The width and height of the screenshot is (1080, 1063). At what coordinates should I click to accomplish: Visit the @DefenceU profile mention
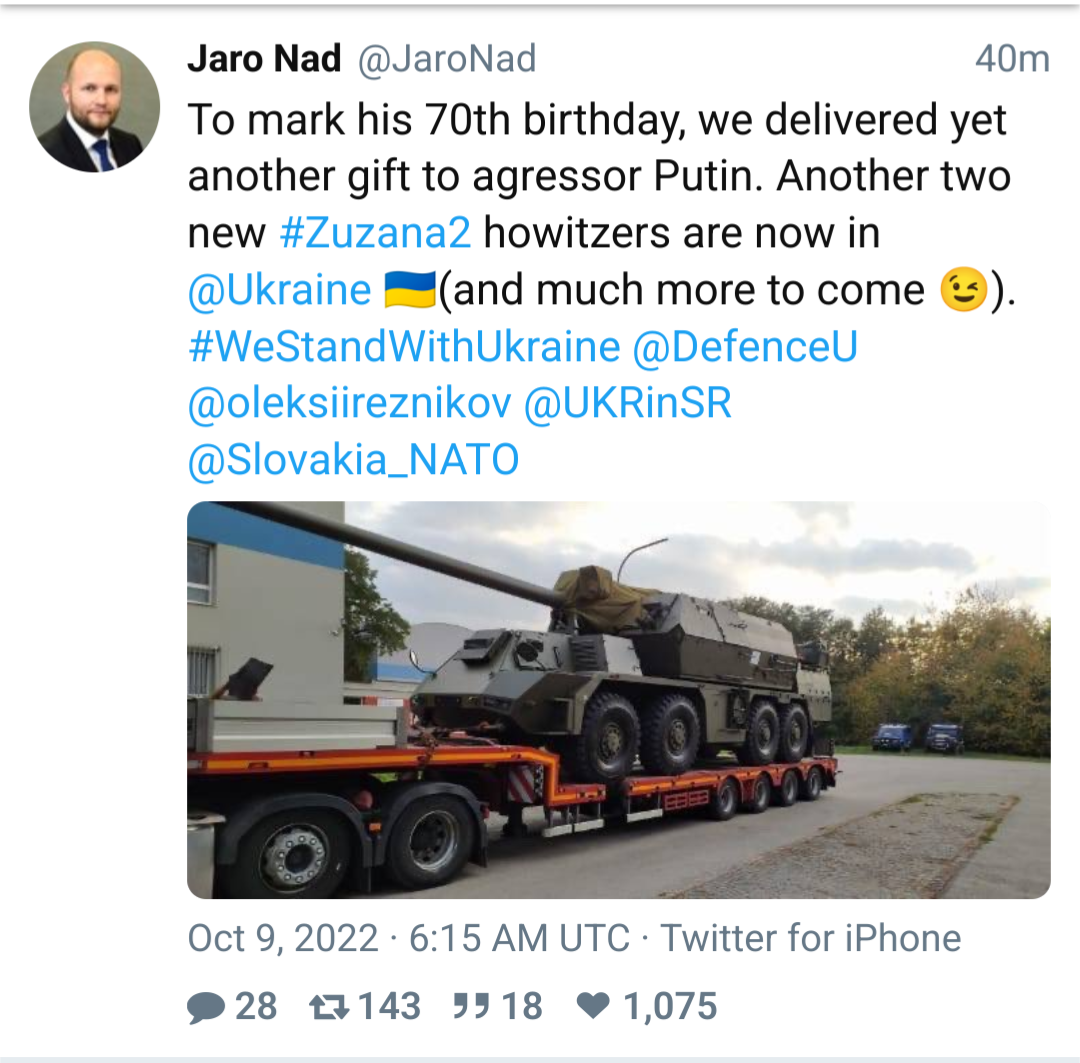click(x=745, y=346)
